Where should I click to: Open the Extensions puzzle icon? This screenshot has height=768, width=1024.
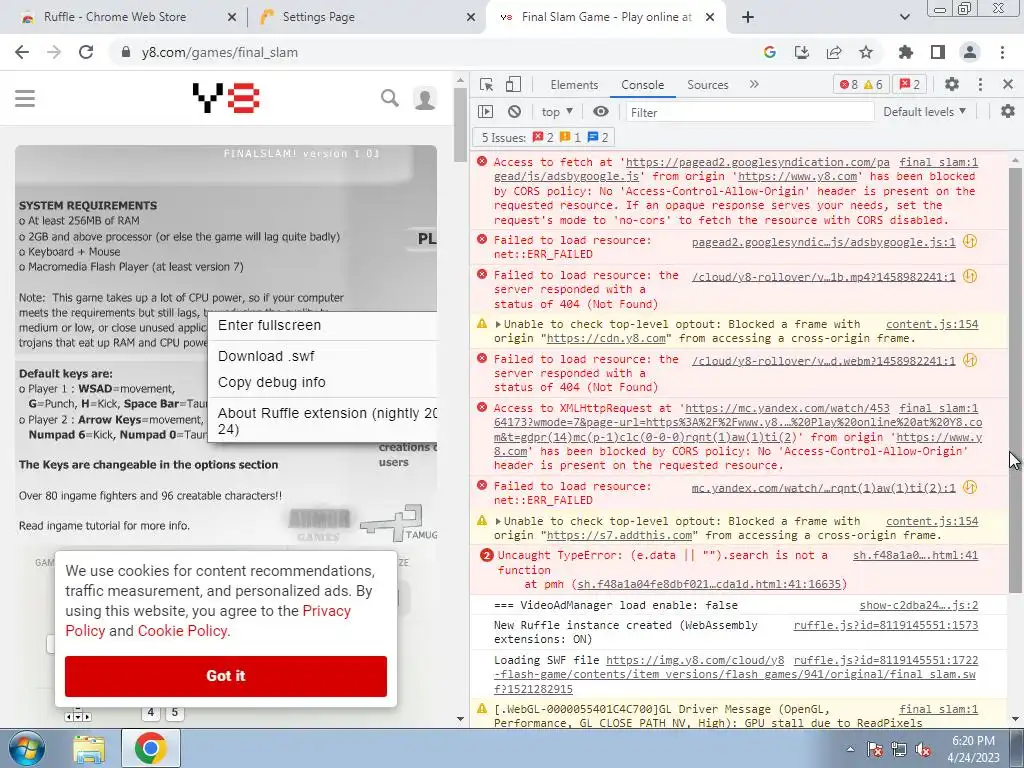click(x=905, y=52)
